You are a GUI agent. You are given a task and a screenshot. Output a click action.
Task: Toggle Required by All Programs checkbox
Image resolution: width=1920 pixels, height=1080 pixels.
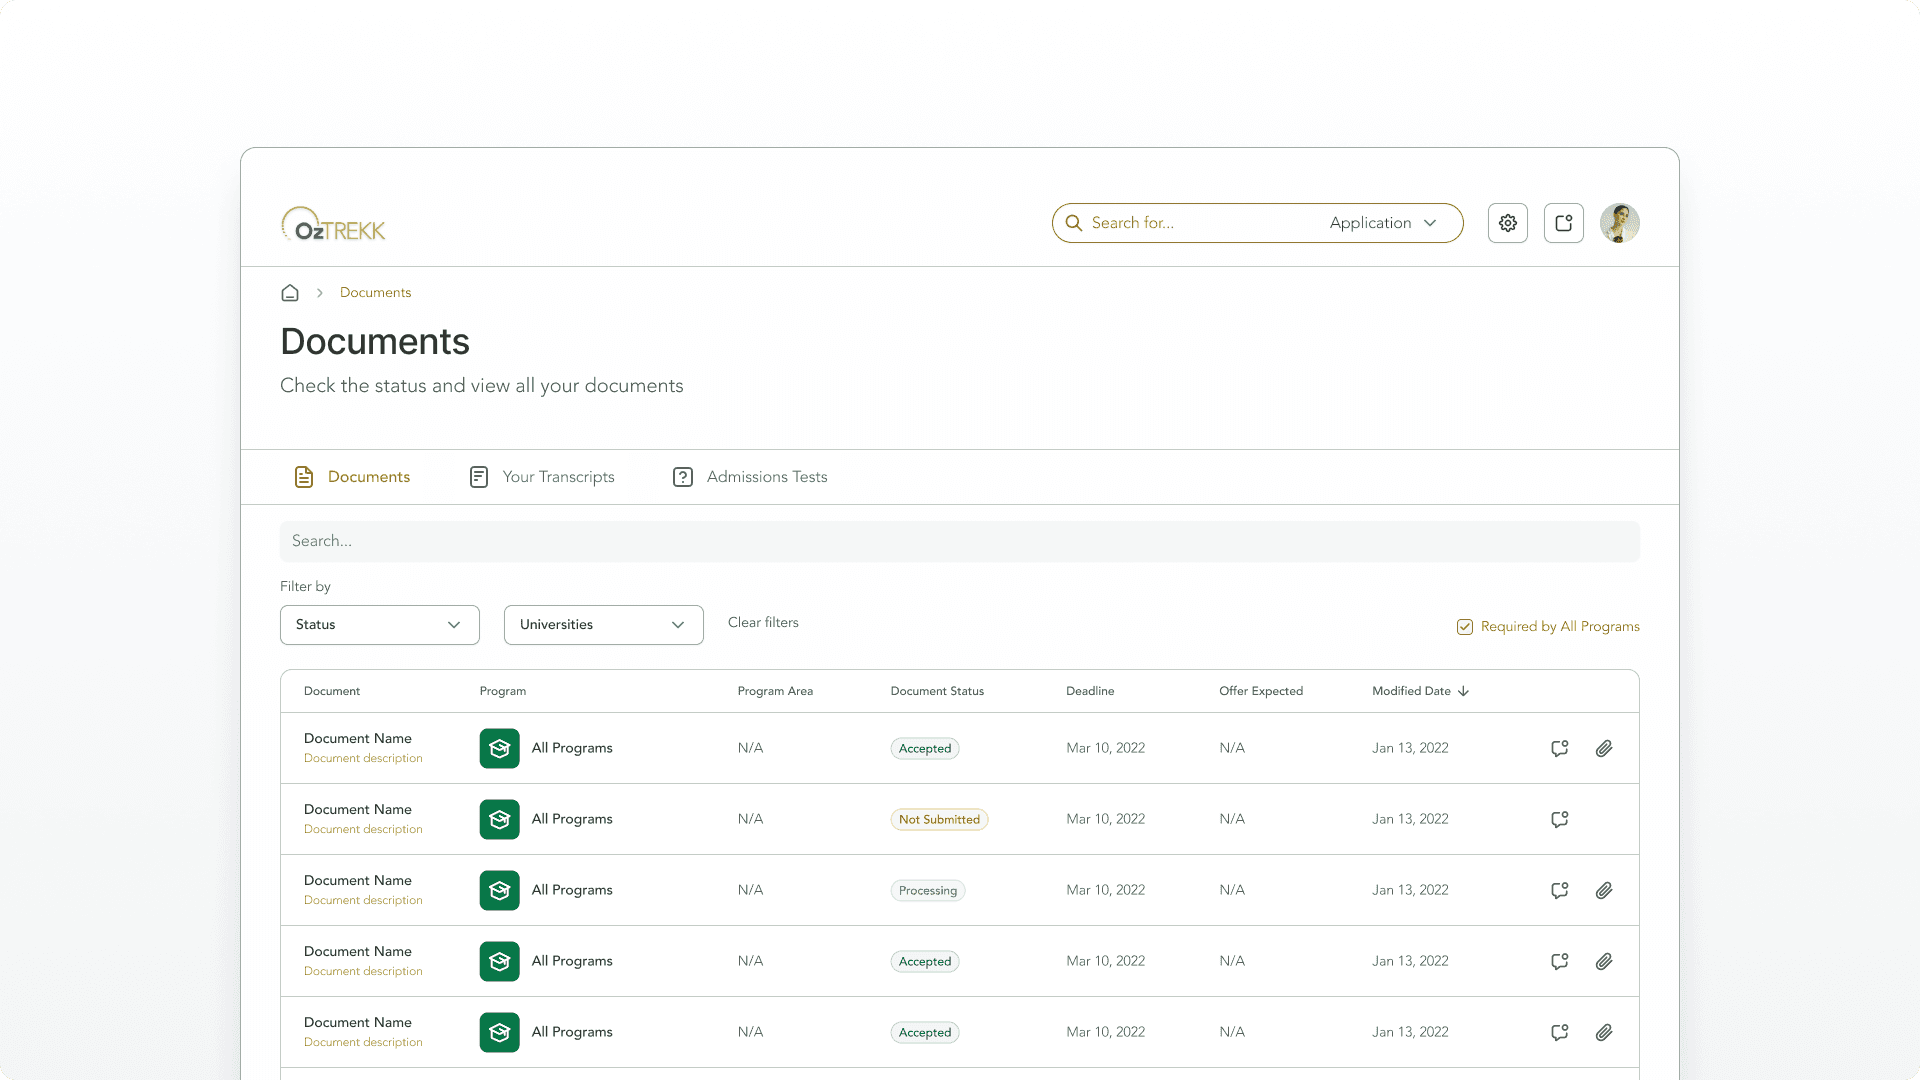point(1465,627)
